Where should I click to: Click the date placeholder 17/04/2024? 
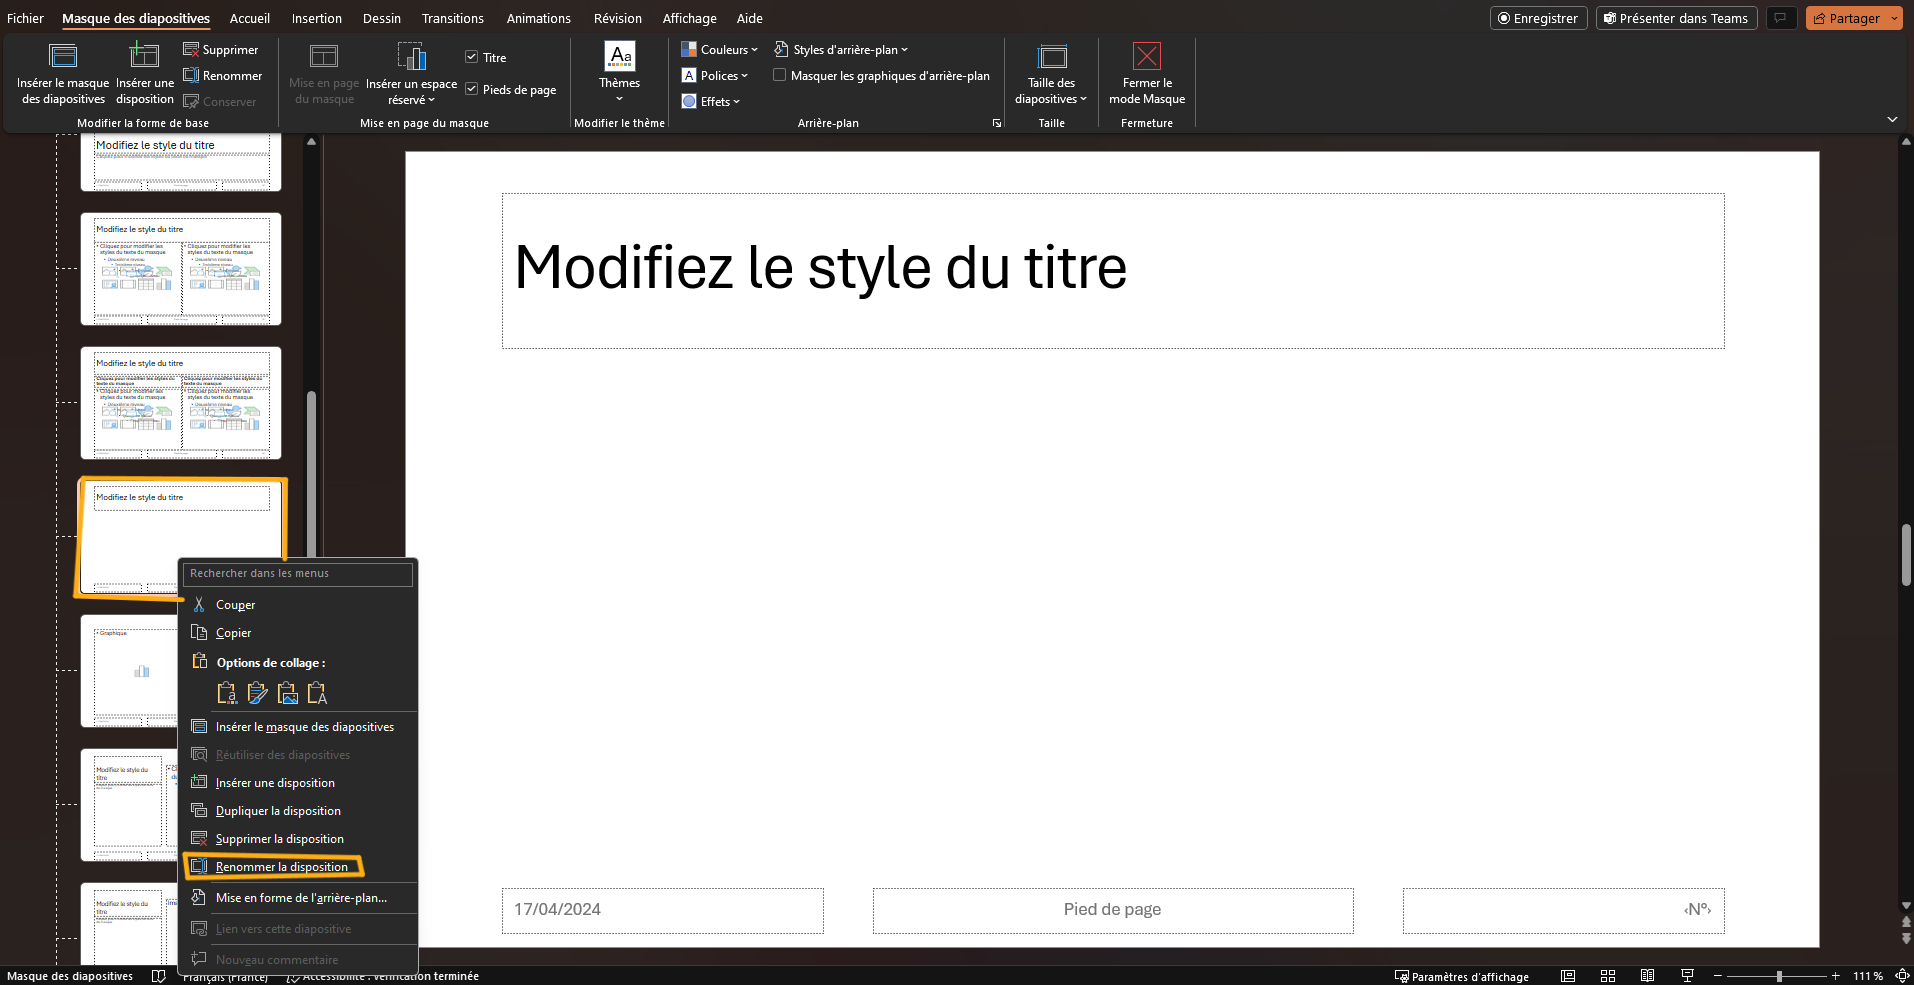[663, 911]
